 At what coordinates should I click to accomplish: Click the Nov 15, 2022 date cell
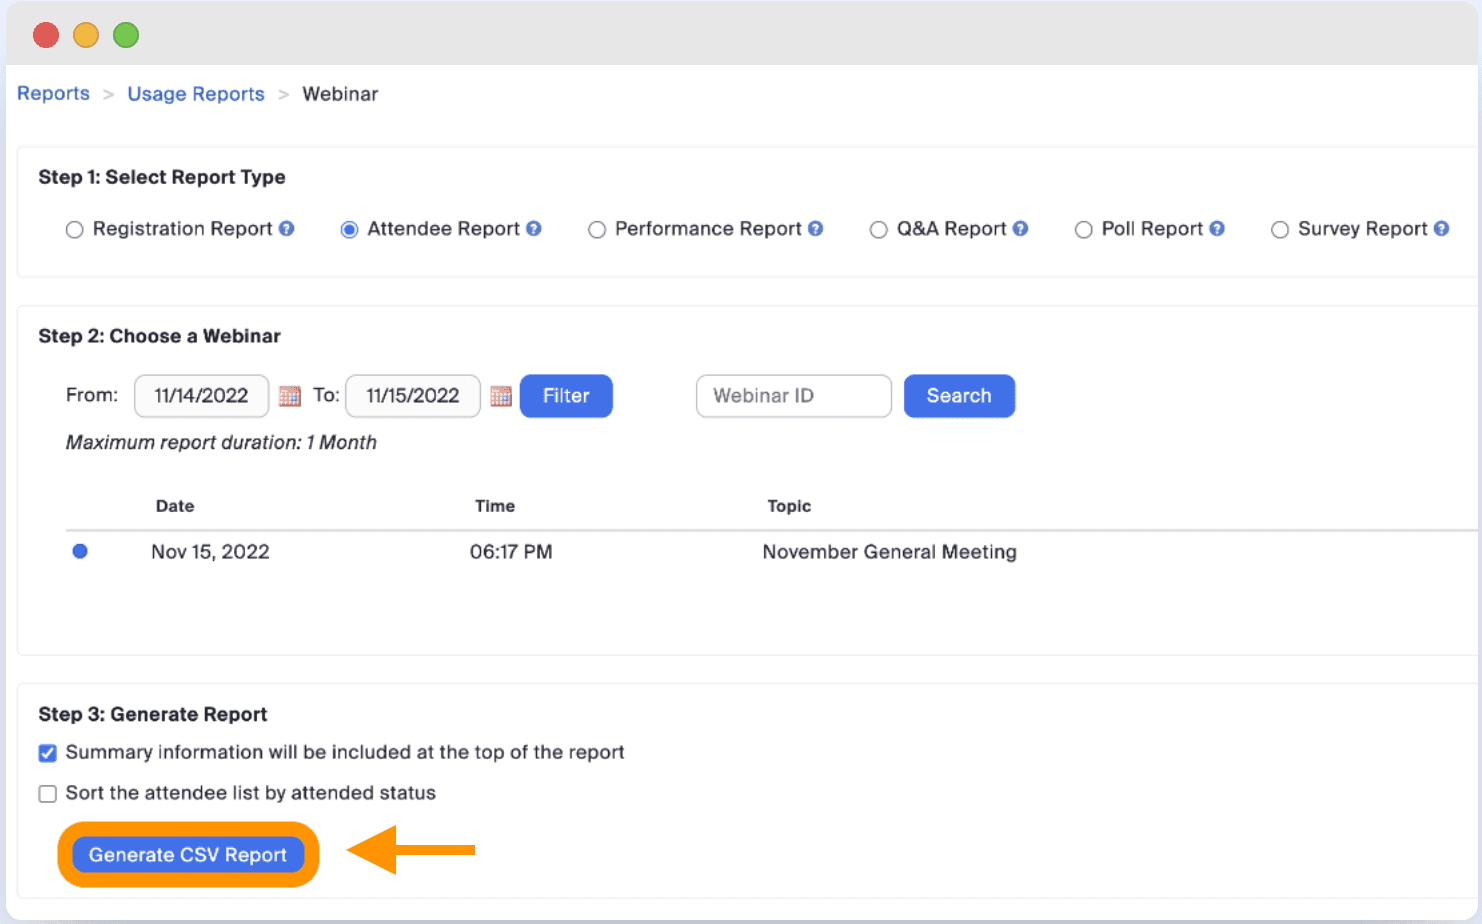[x=210, y=552]
